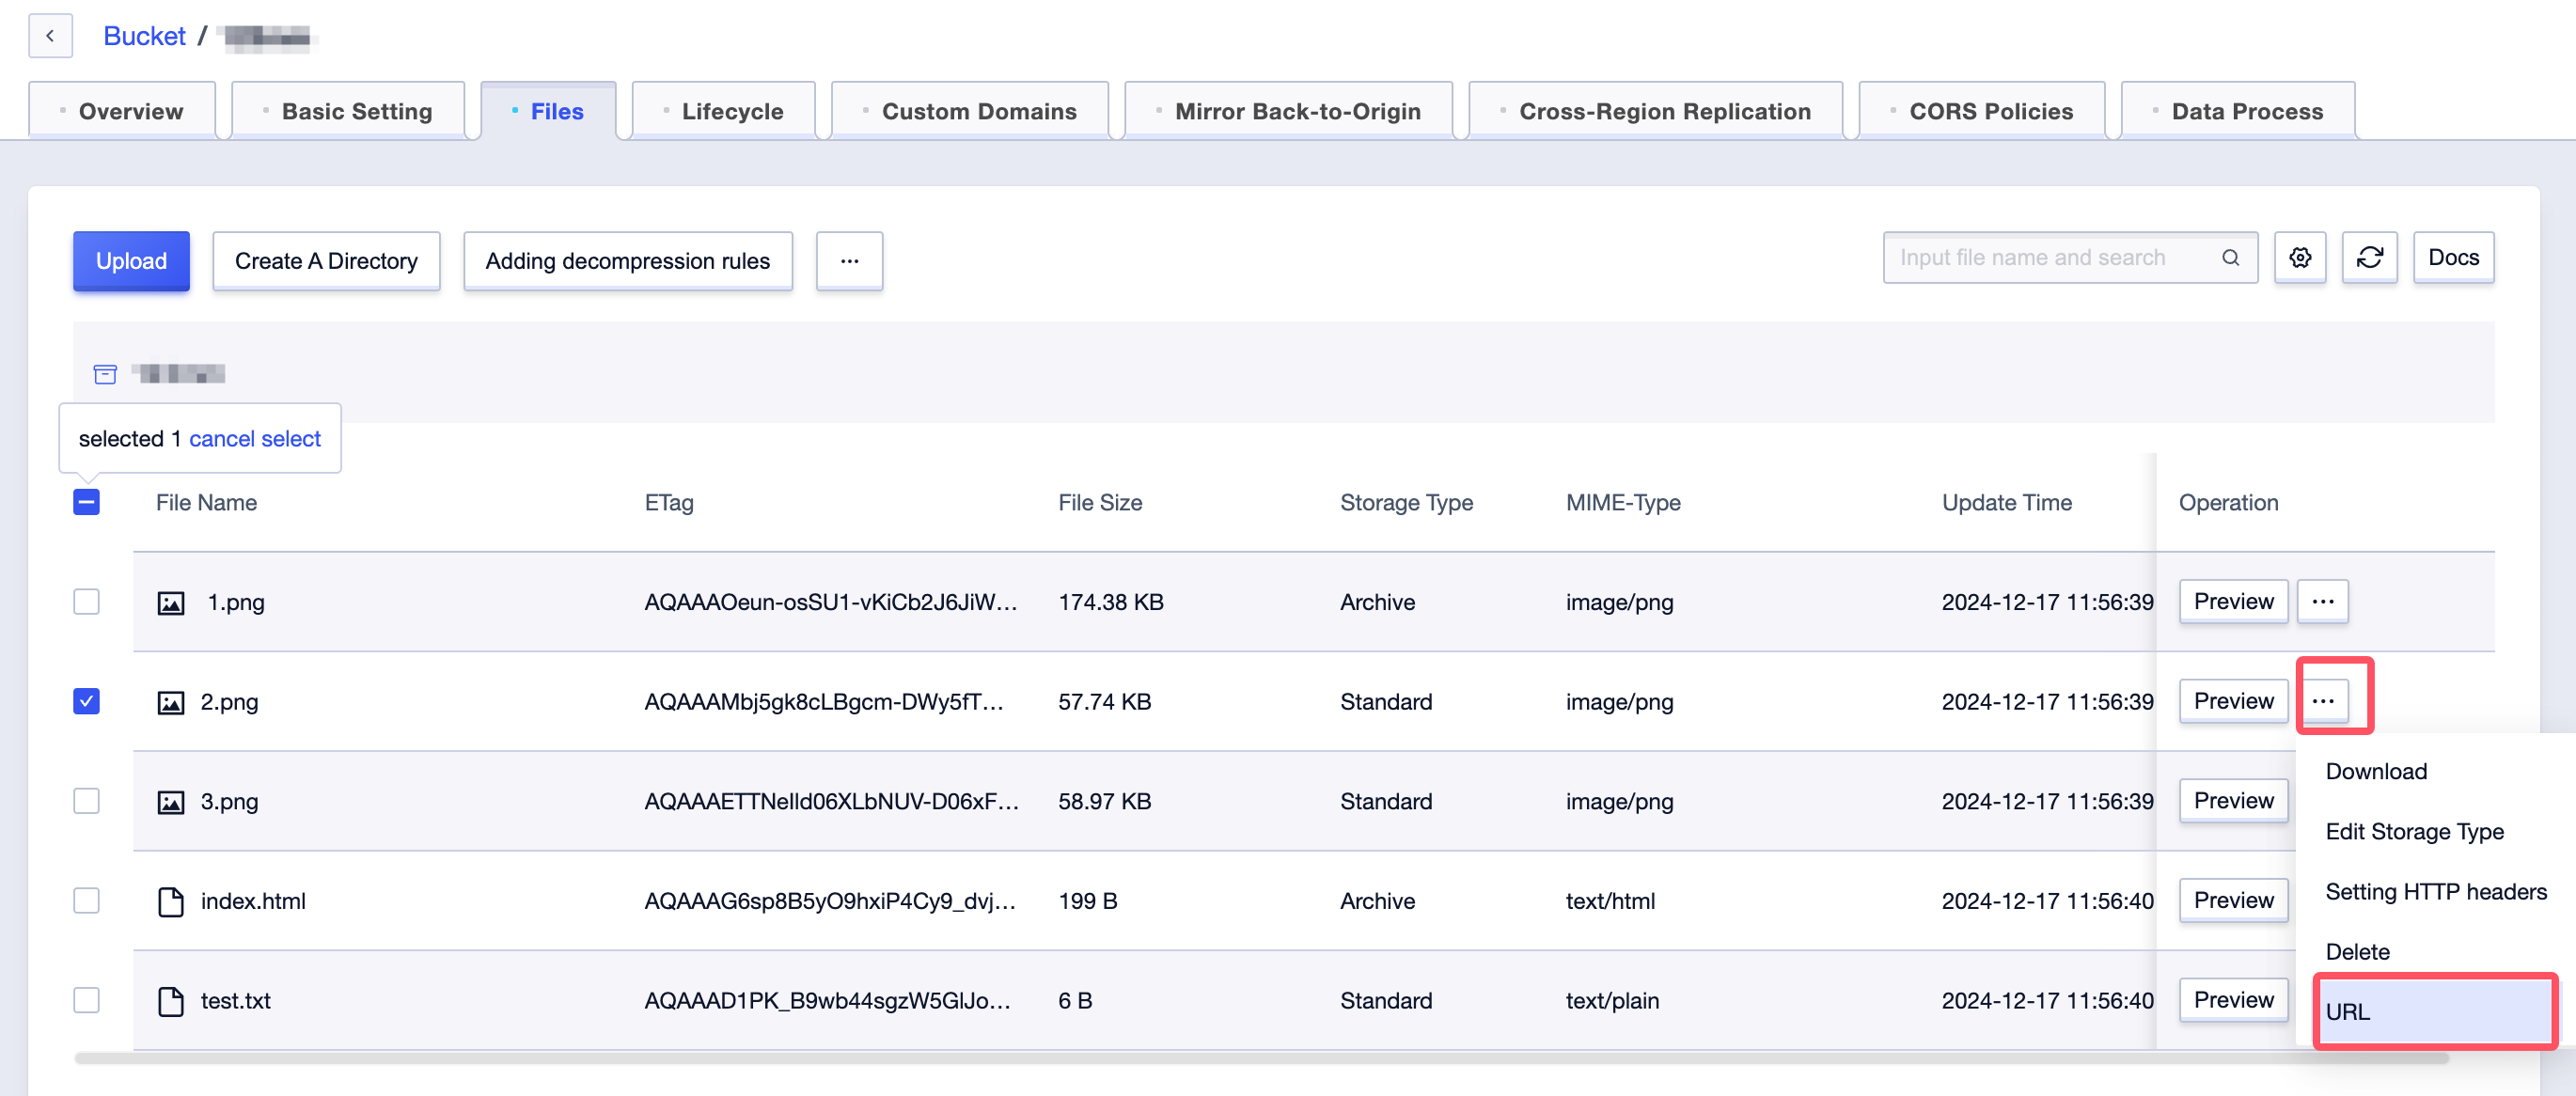Click the bucket archive icon in path bar
The height and width of the screenshot is (1096, 2576).
(x=105, y=374)
